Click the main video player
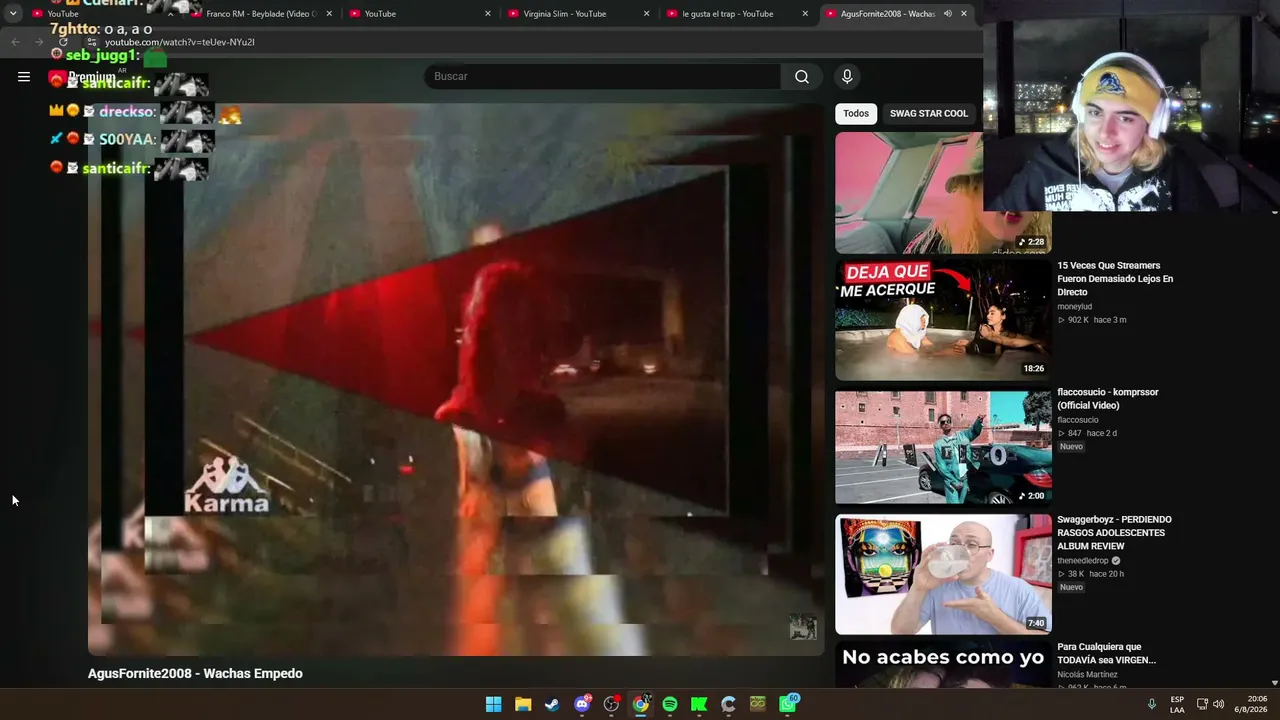 456,378
